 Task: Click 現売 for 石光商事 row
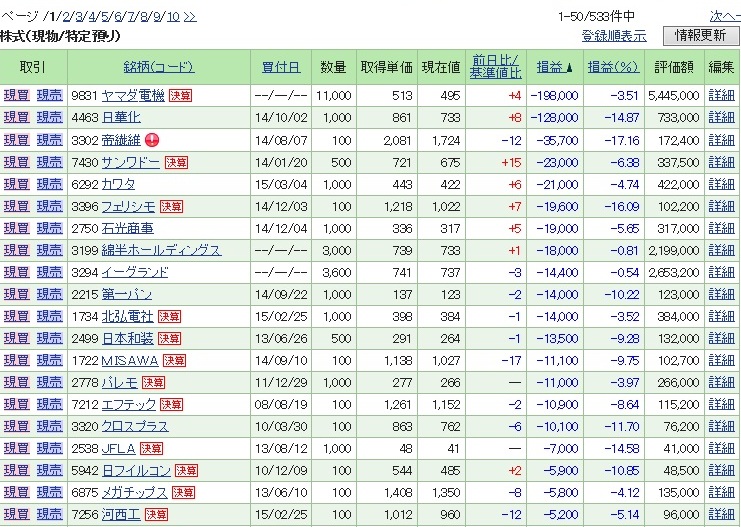(x=50, y=228)
